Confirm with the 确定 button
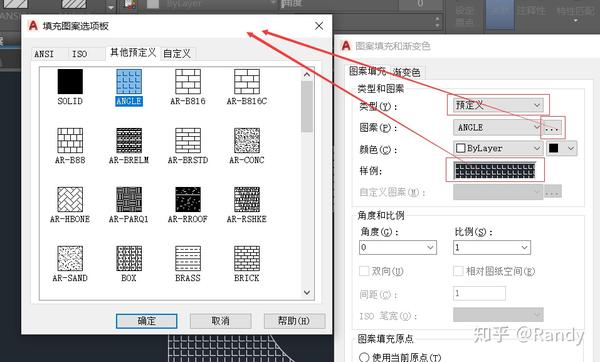This screenshot has height=362, width=600. (x=147, y=321)
